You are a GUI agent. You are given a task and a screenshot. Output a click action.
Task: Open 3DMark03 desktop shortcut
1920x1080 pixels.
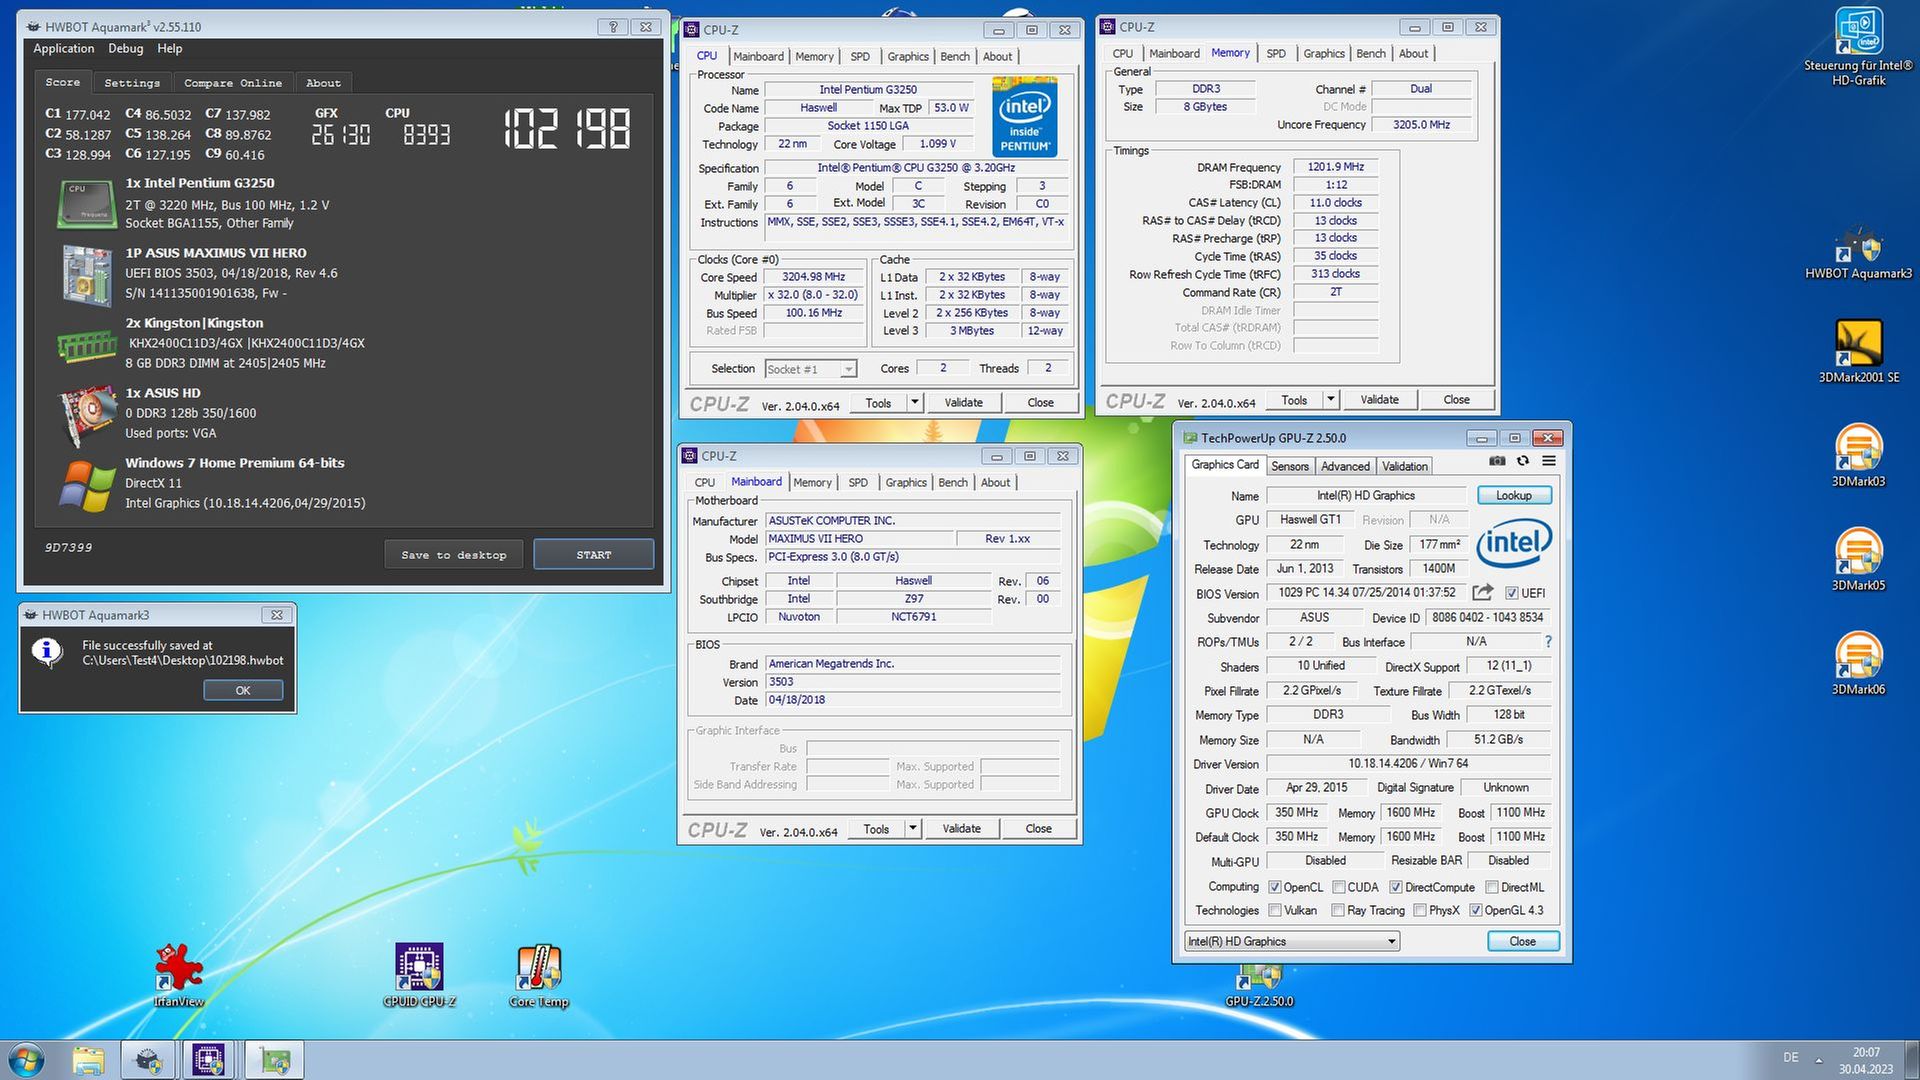pyautogui.click(x=1858, y=456)
